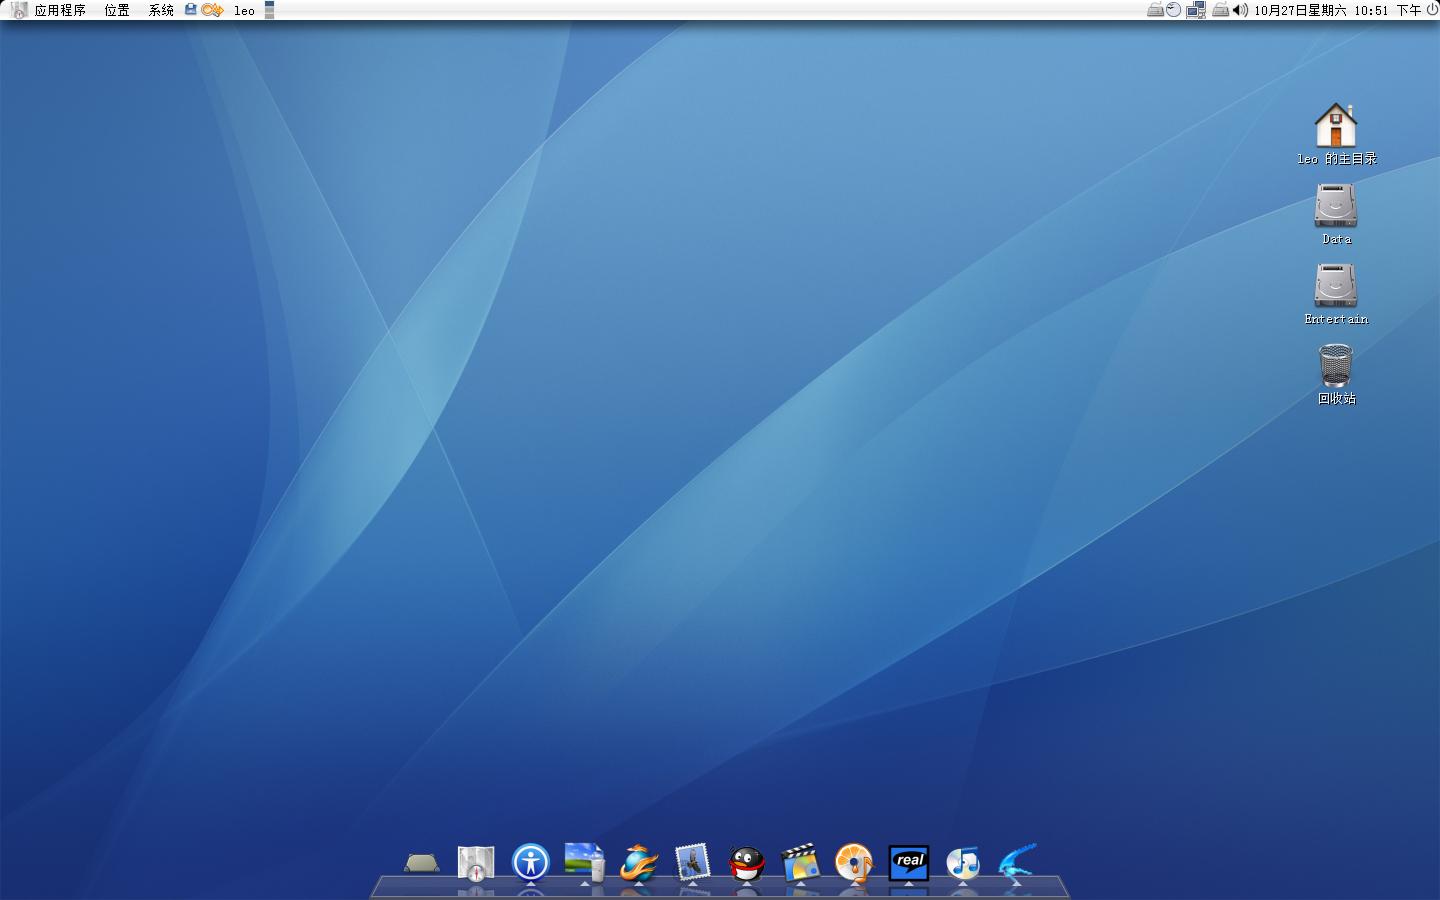The height and width of the screenshot is (900, 1440).
Task: Click the leo user switcher label
Action: (244, 11)
